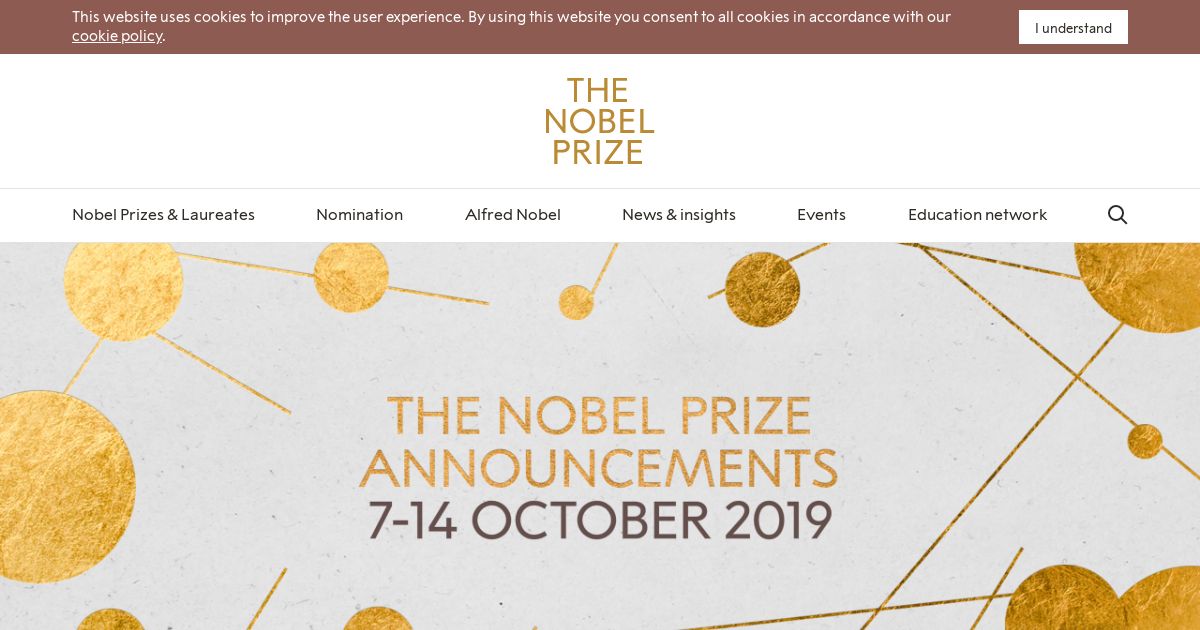Open Education network menu item
Screen dimensions: 1200x630
[977, 214]
